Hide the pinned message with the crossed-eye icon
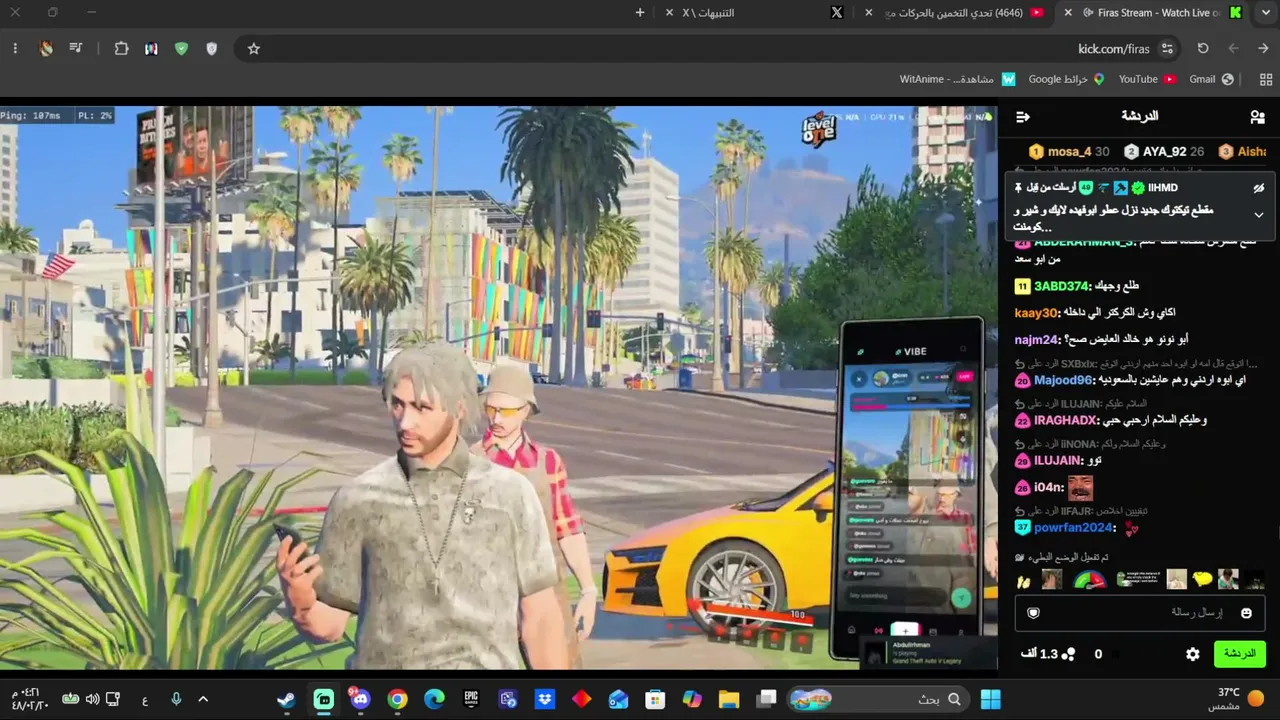The height and width of the screenshot is (720, 1280). [1259, 188]
